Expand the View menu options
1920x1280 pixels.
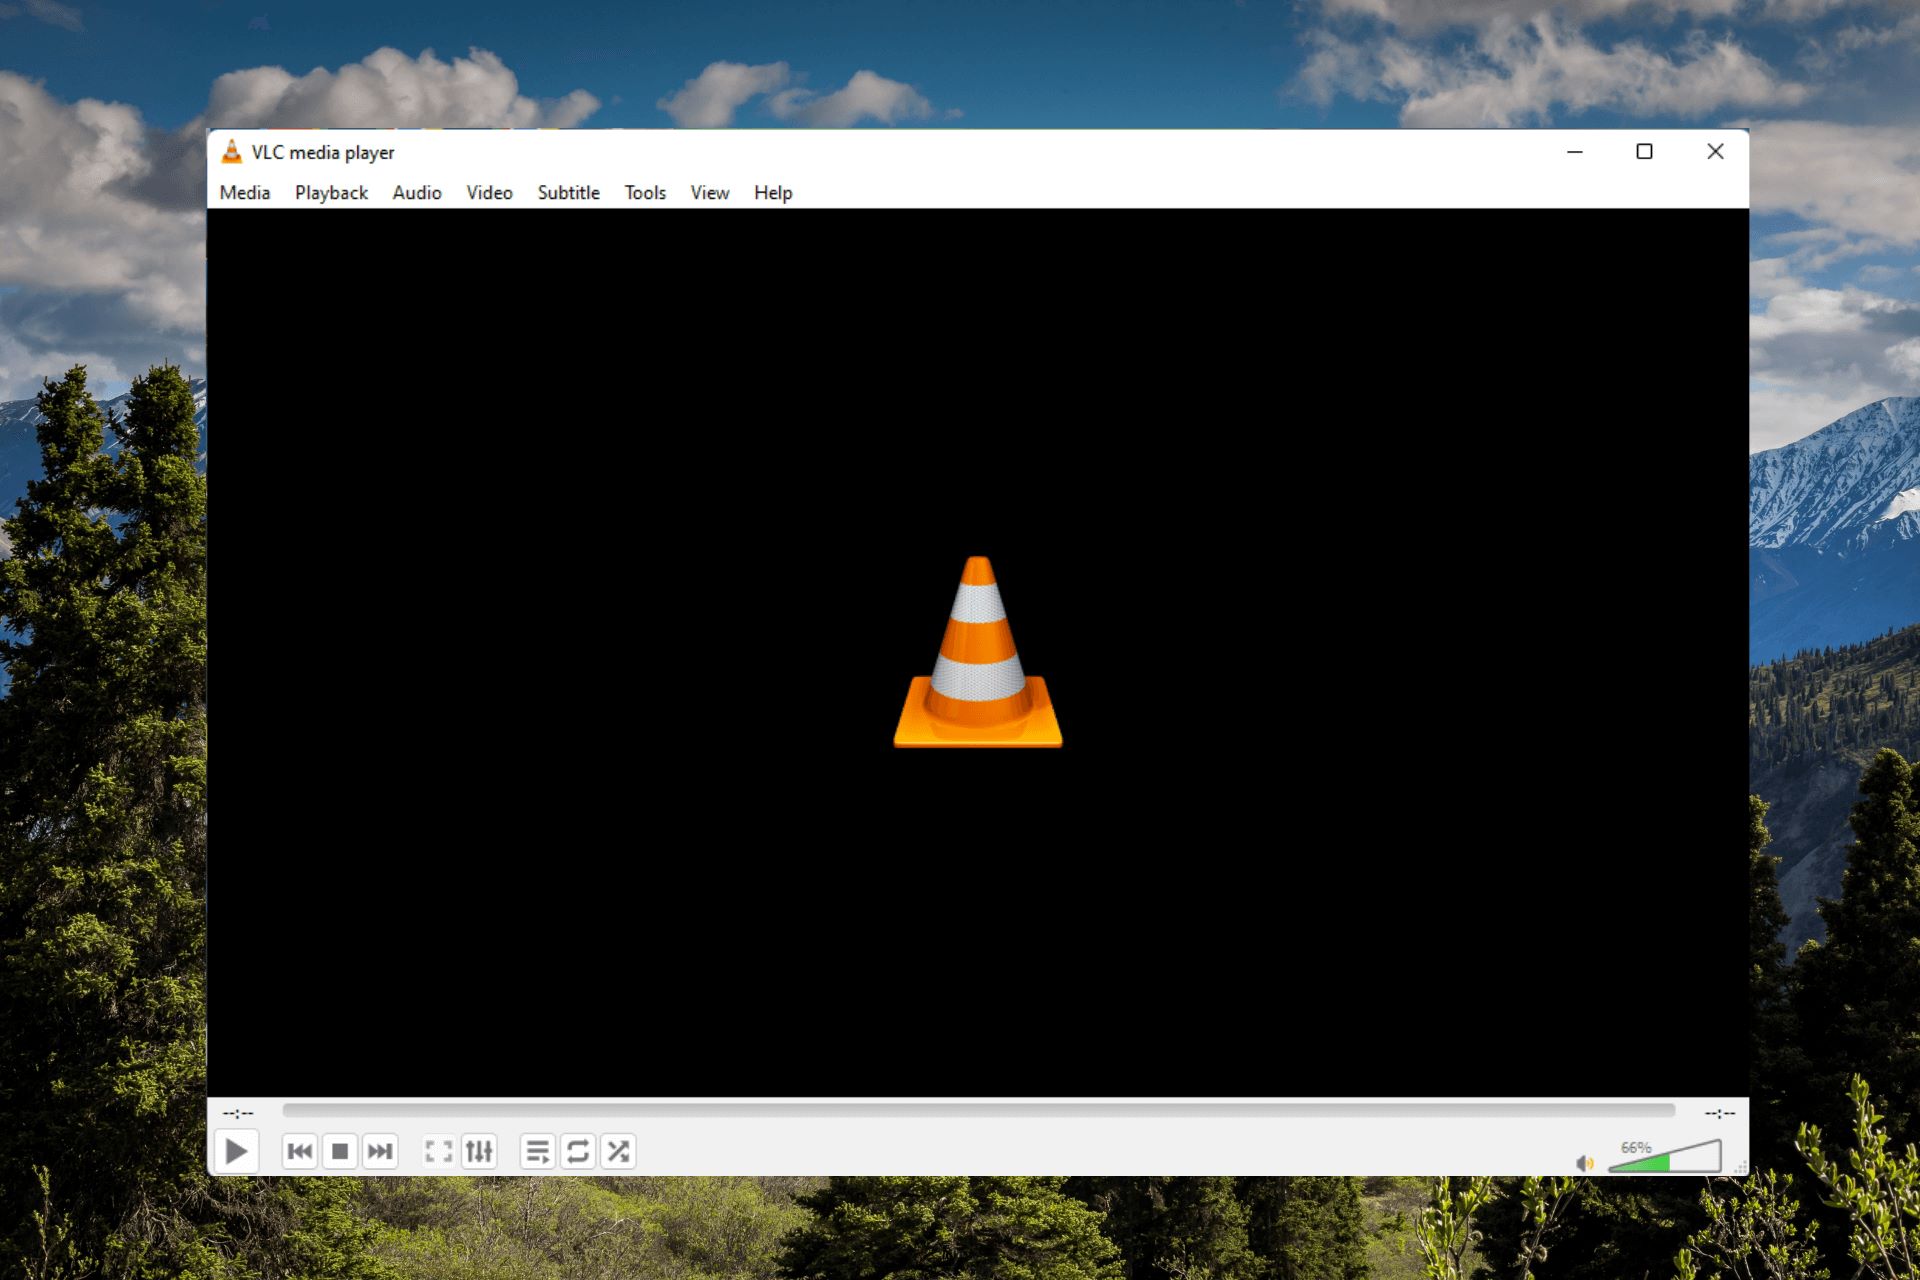[x=709, y=191]
